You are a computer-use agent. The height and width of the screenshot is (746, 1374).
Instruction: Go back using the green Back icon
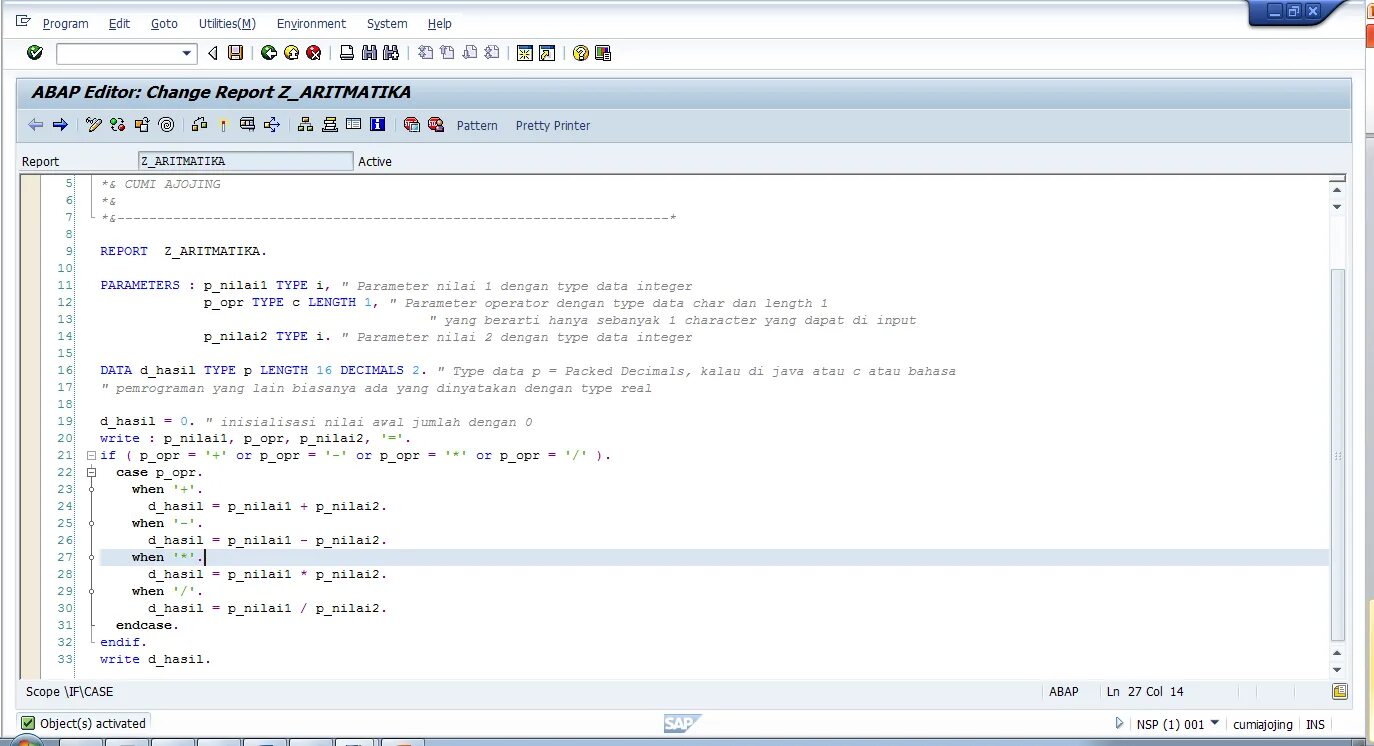pyautogui.click(x=268, y=53)
